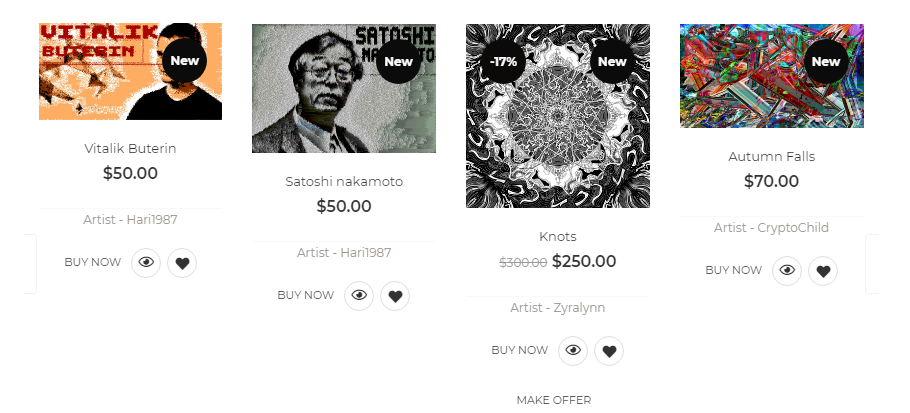910x413 pixels.
Task: Click the eye icon under Knots
Action: pyautogui.click(x=573, y=351)
